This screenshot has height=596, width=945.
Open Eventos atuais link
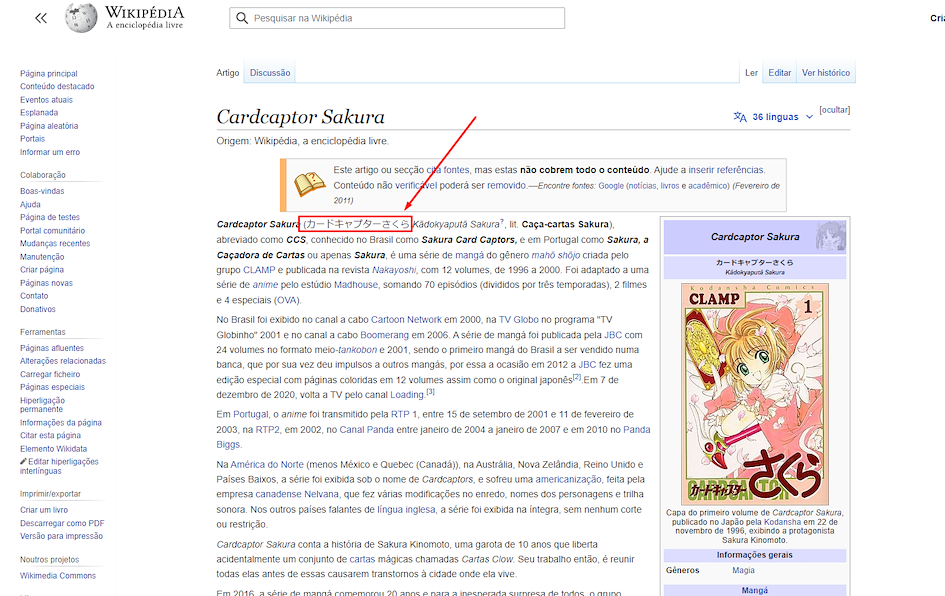coord(46,100)
